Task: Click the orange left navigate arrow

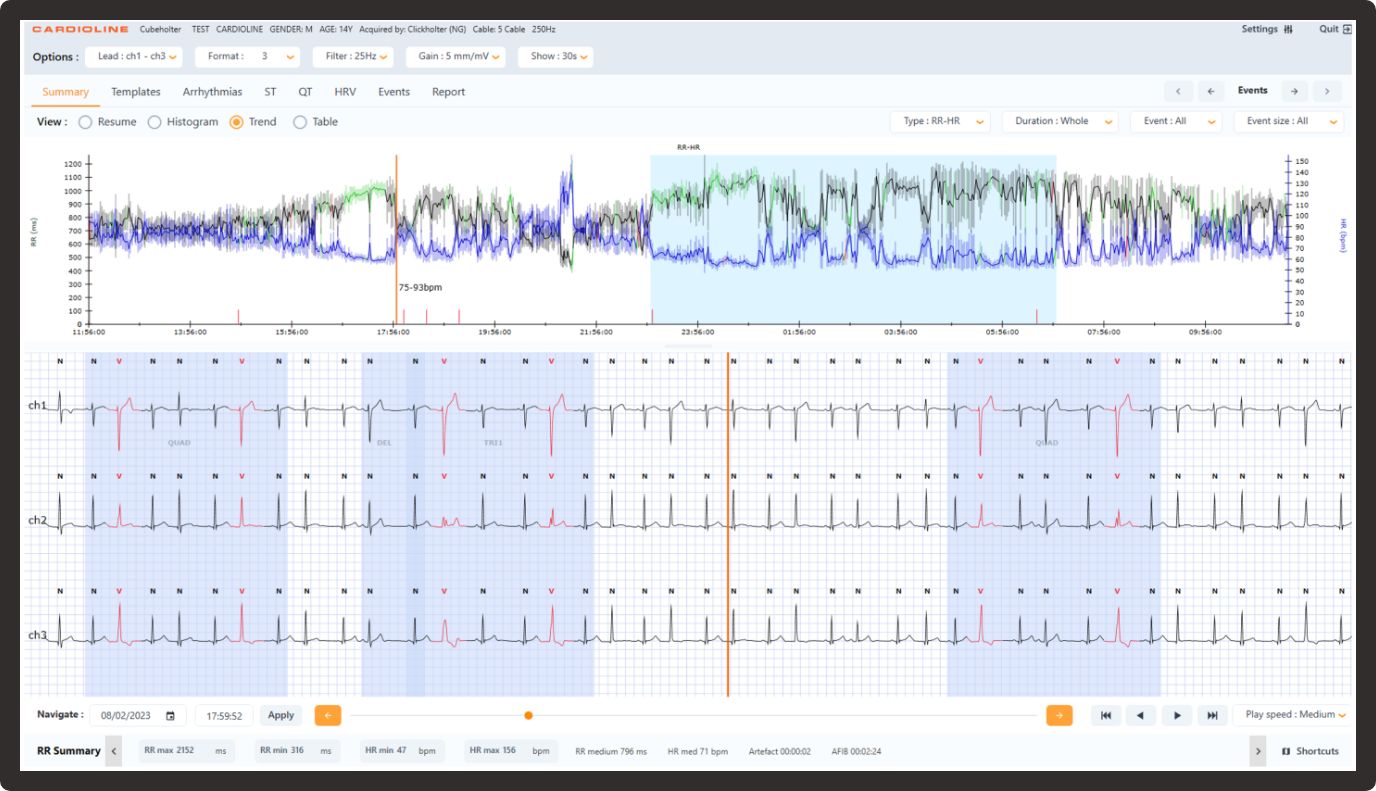Action: (328, 715)
